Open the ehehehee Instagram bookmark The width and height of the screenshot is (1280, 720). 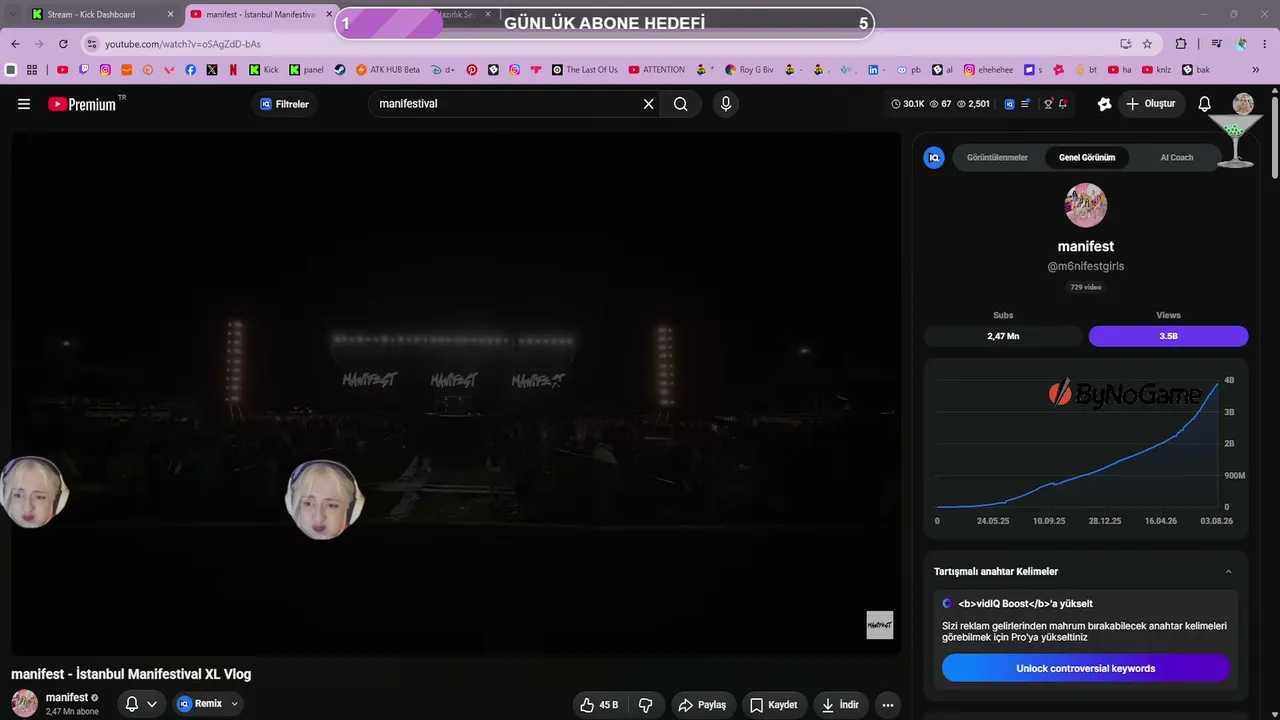(988, 70)
